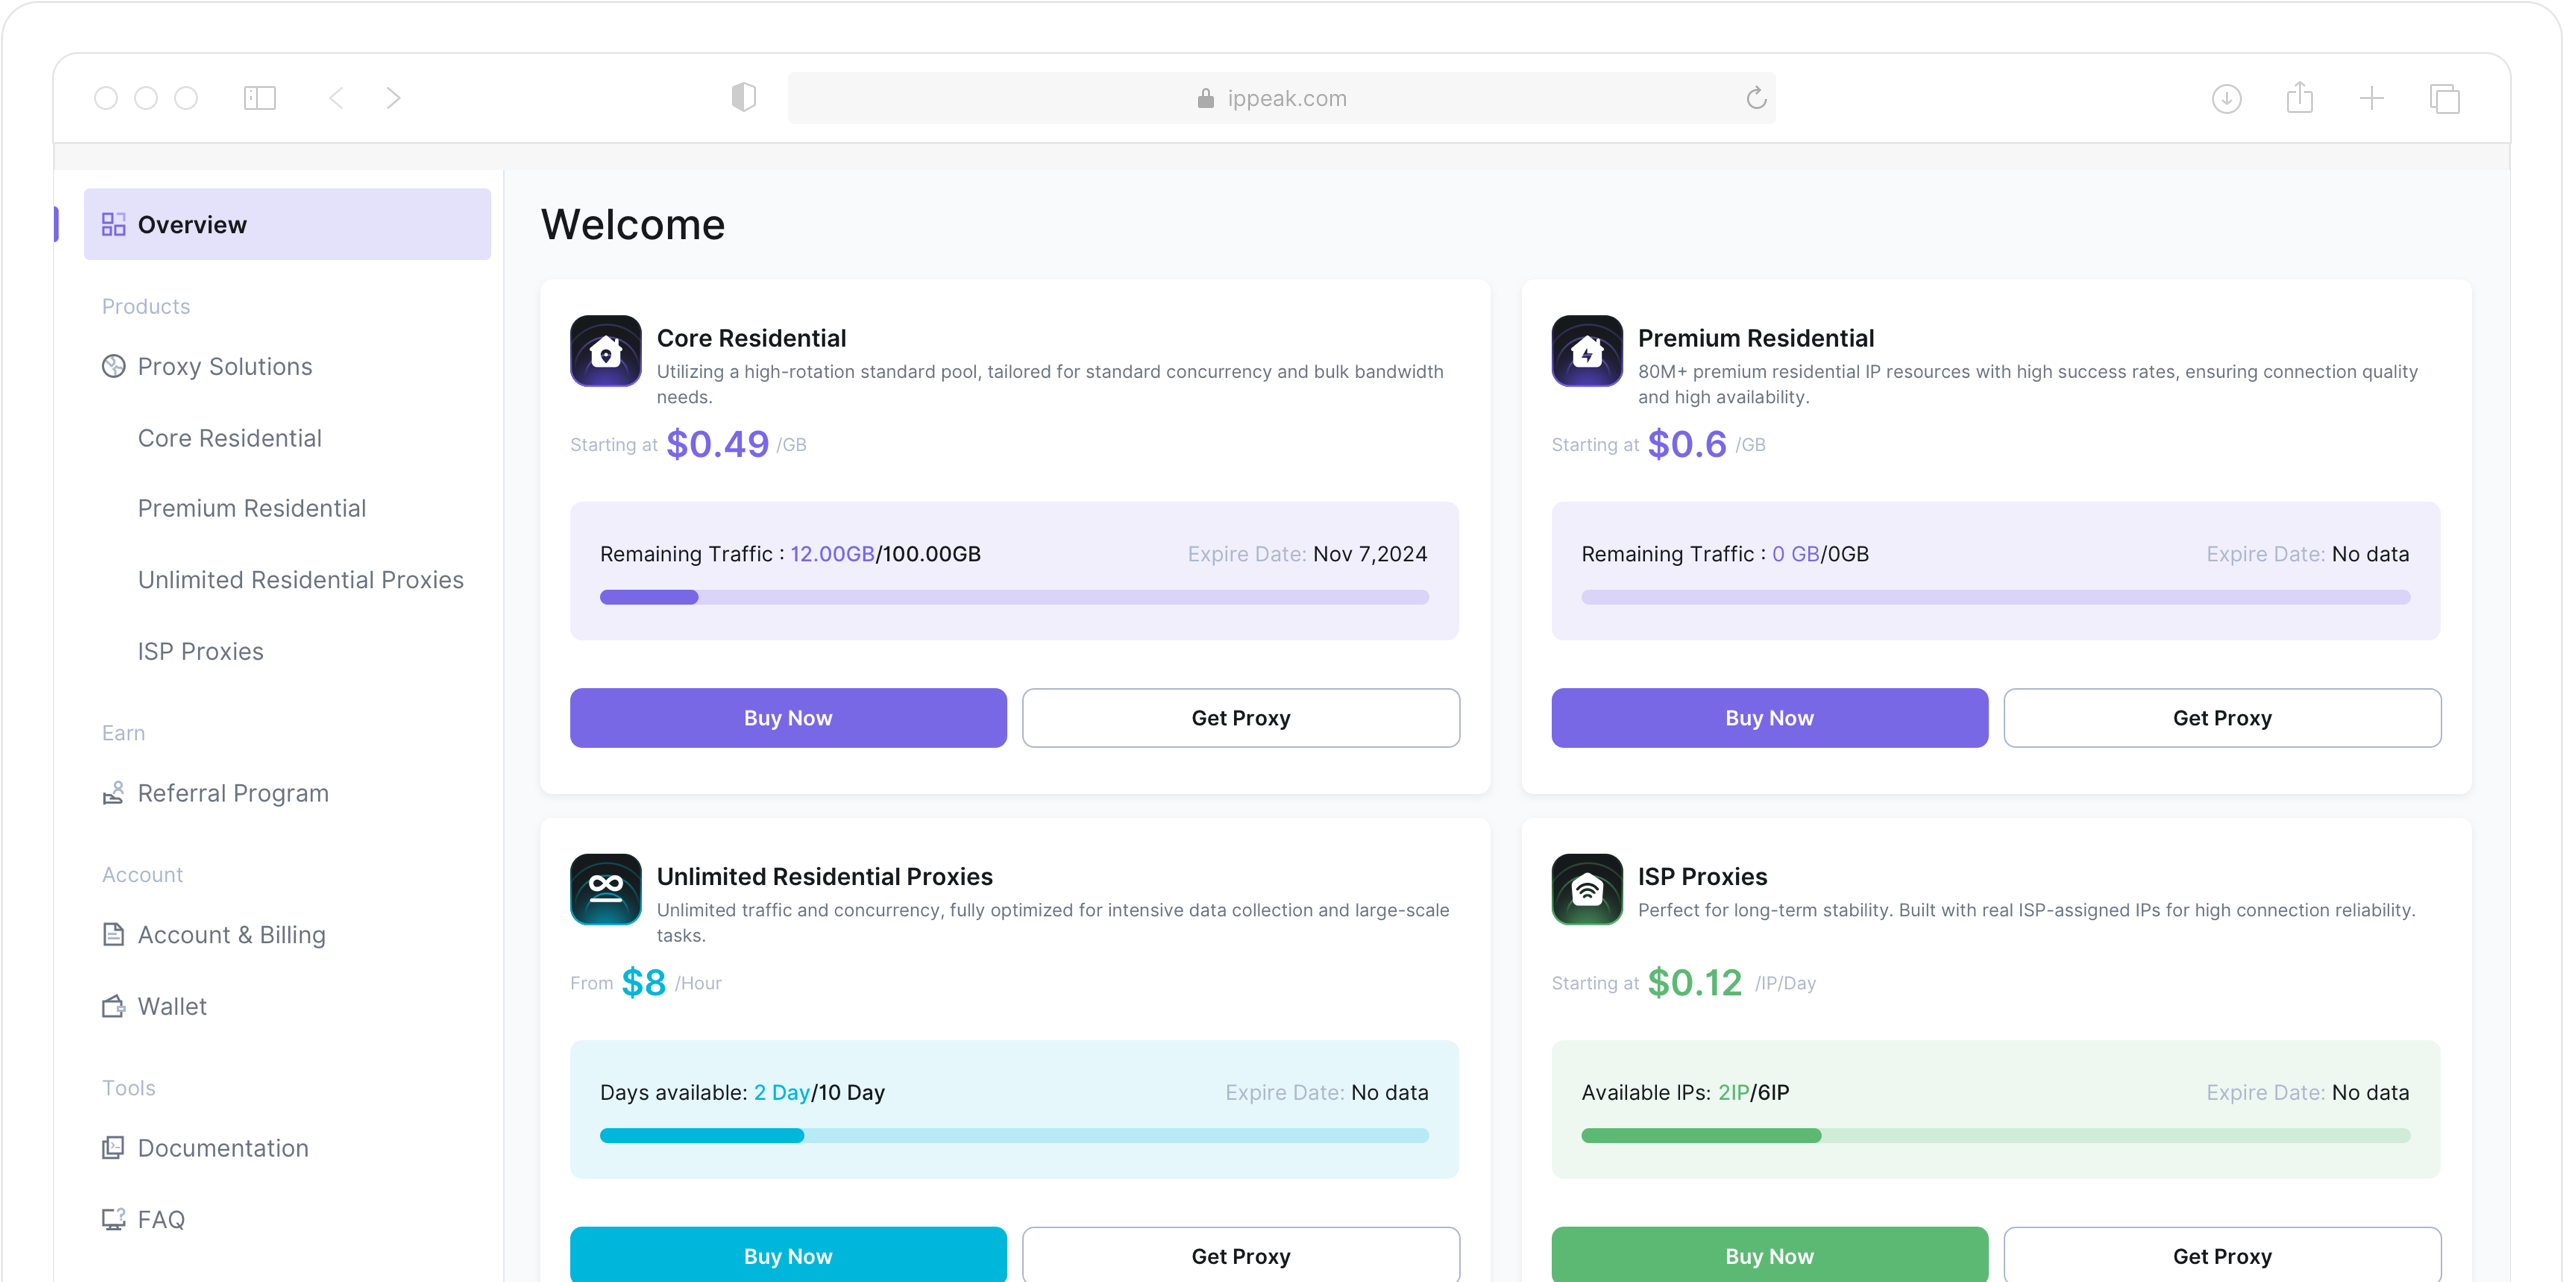Click the $8 per hour price
The height and width of the screenshot is (1282, 2564).
coord(643,982)
